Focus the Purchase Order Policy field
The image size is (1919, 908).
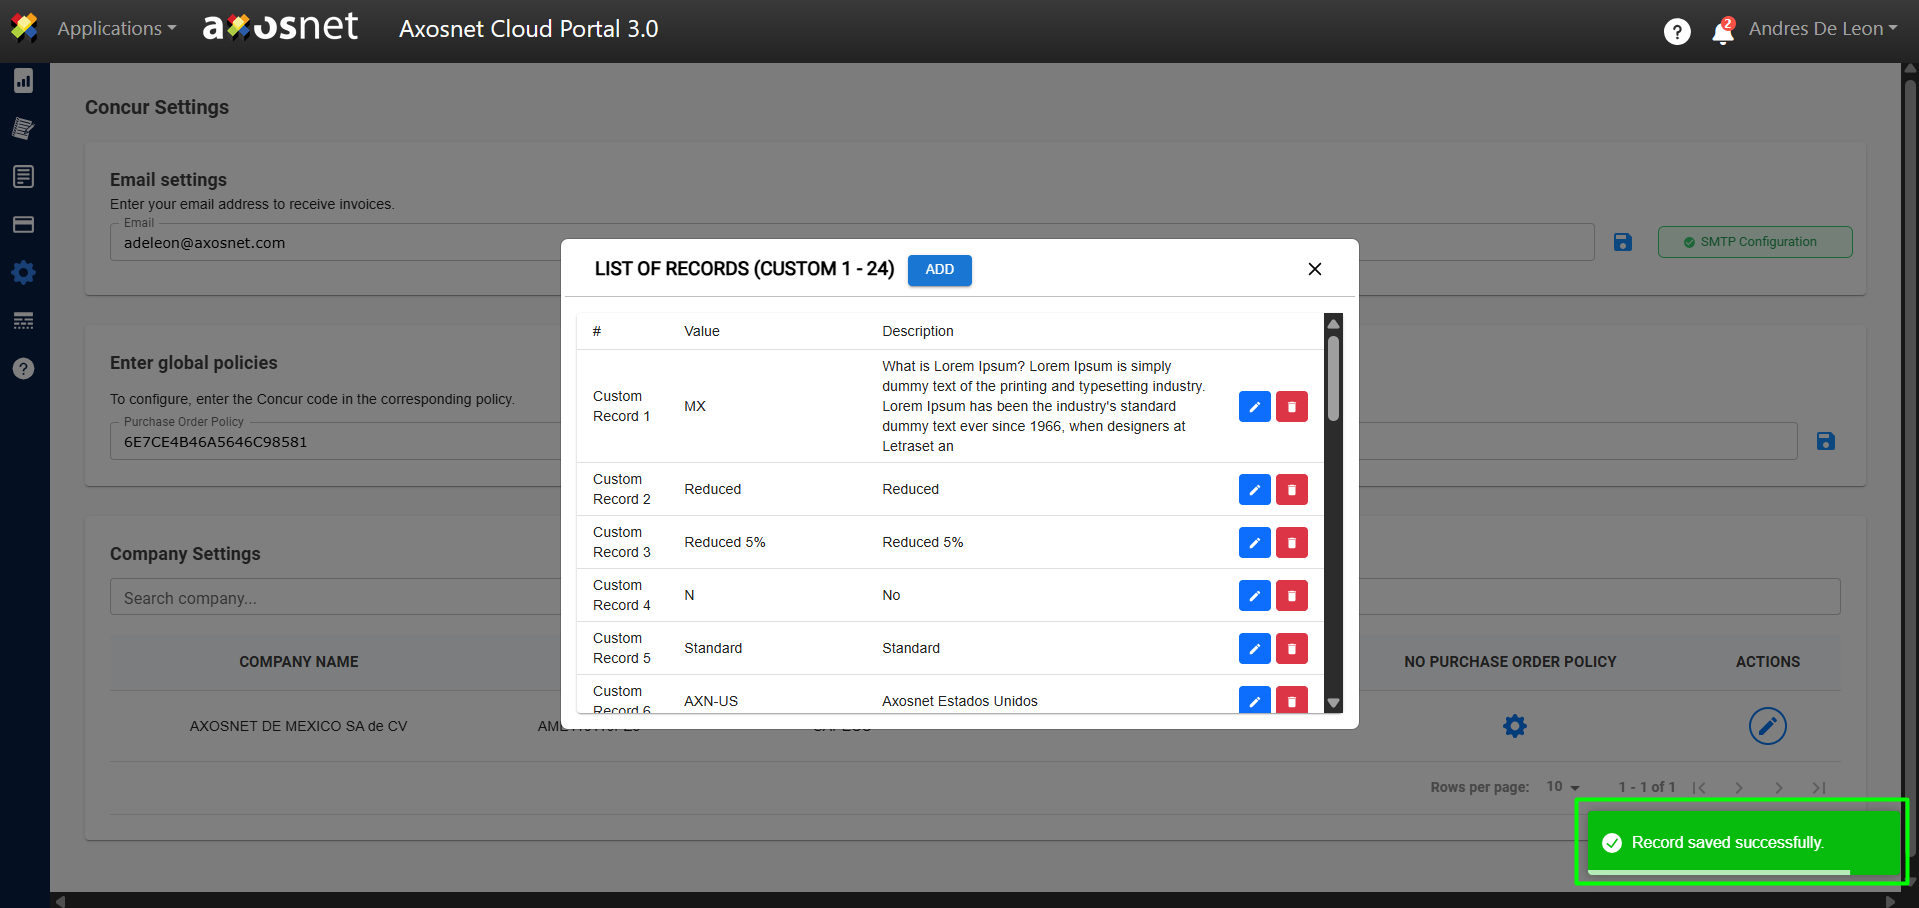click(x=954, y=441)
